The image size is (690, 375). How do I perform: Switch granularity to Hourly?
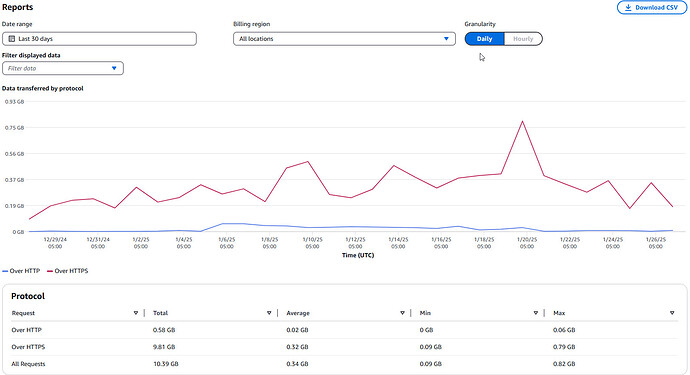523,39
